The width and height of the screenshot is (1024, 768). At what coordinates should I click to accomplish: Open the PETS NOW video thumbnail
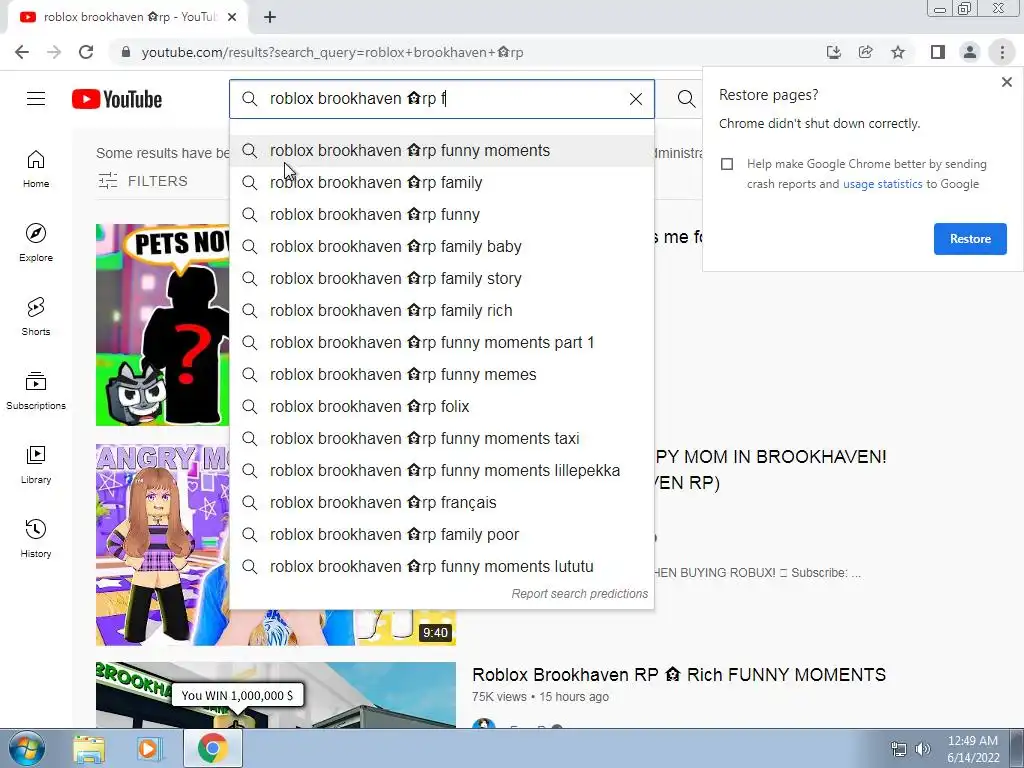(x=162, y=325)
